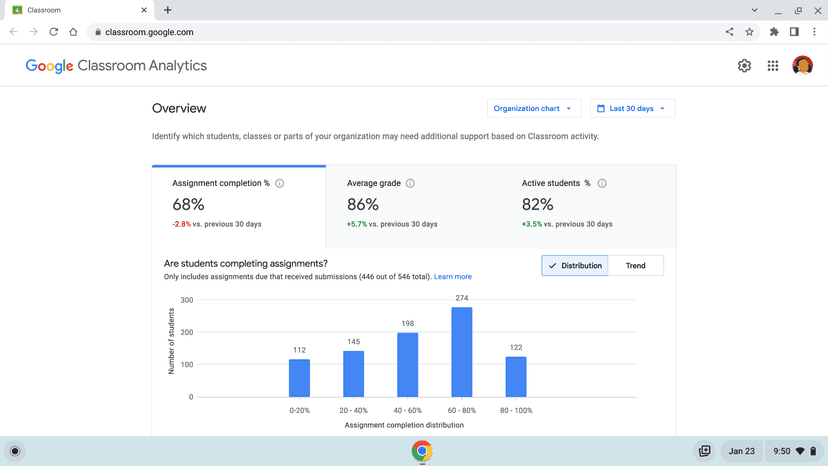Click the +3.5% change text

[x=532, y=224]
